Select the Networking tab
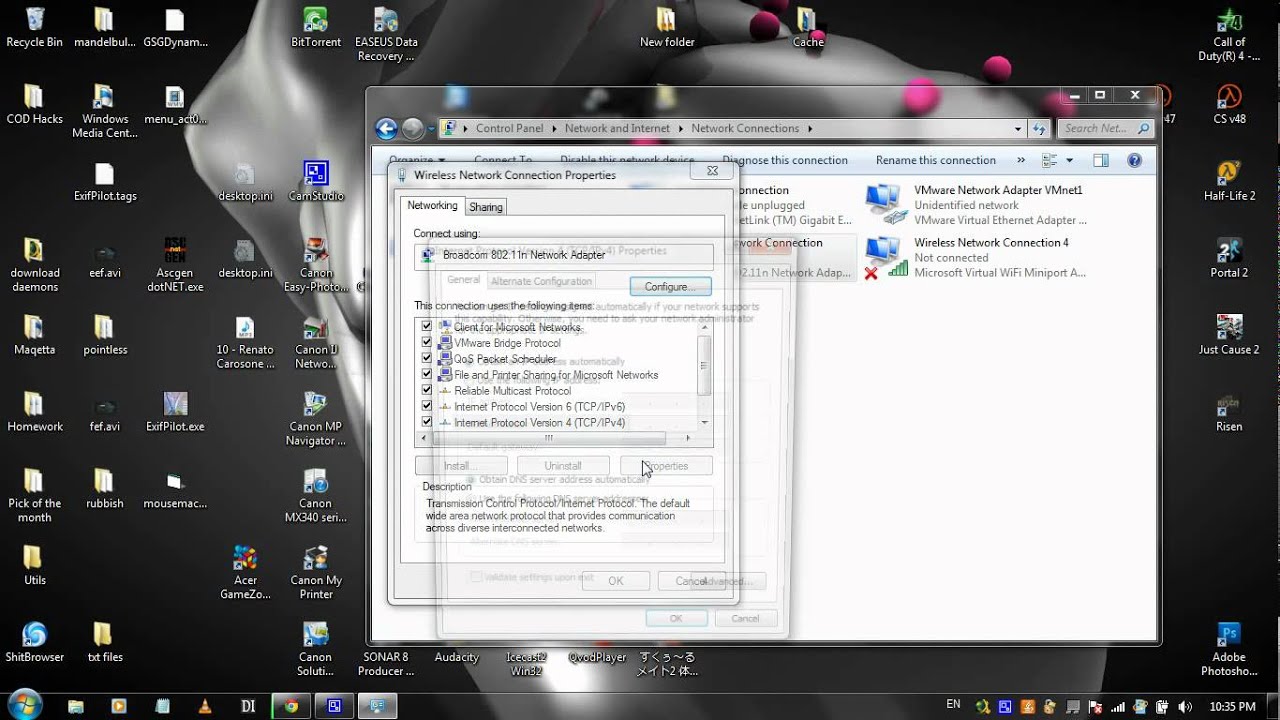 coord(432,205)
